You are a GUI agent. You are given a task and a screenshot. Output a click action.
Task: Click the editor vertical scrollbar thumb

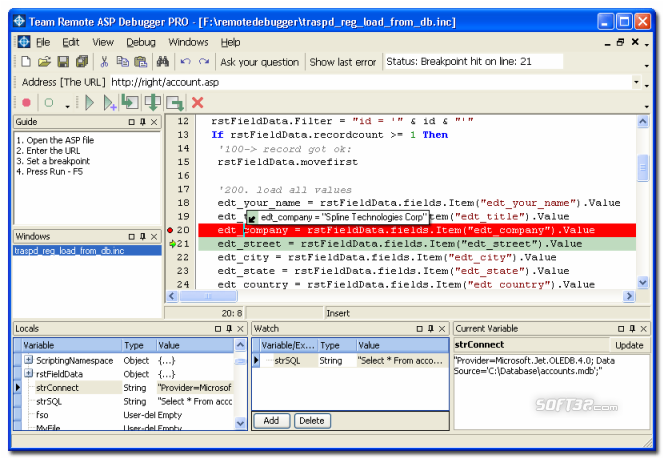(x=642, y=167)
